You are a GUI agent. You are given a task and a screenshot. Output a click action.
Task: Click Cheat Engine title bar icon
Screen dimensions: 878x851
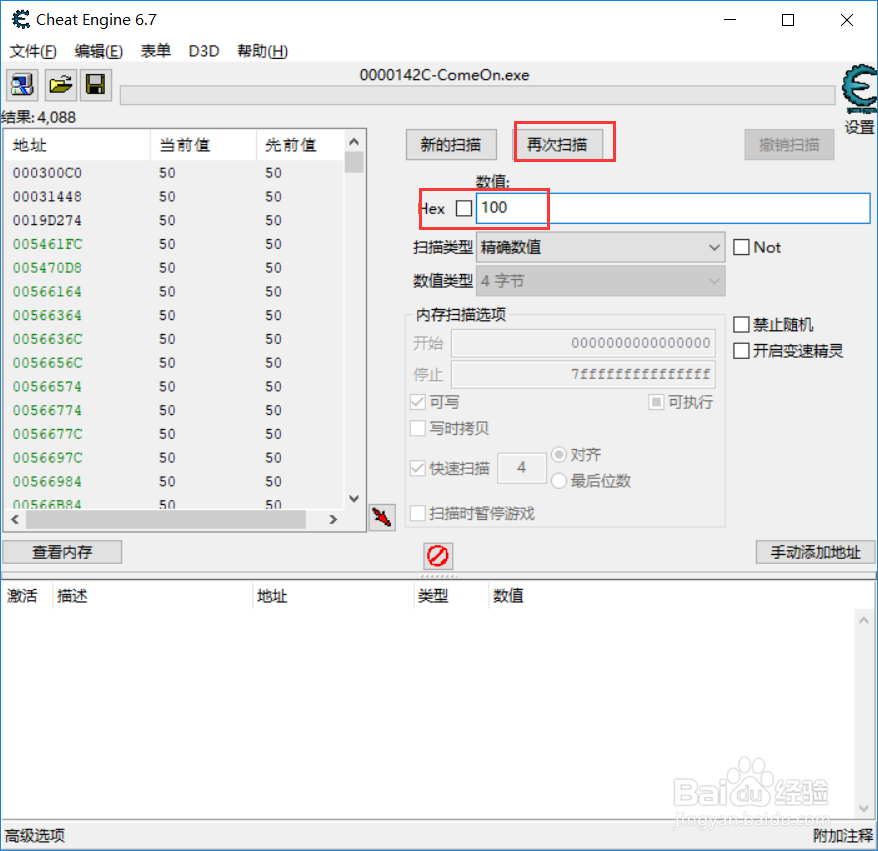point(21,20)
